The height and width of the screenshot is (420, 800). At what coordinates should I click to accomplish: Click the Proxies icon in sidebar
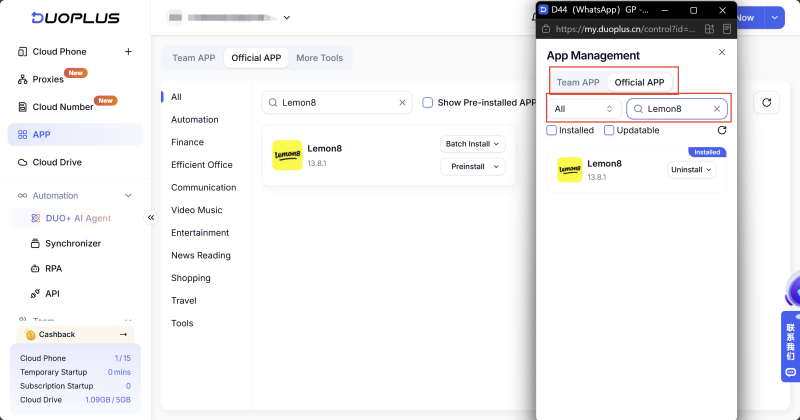tap(22, 79)
